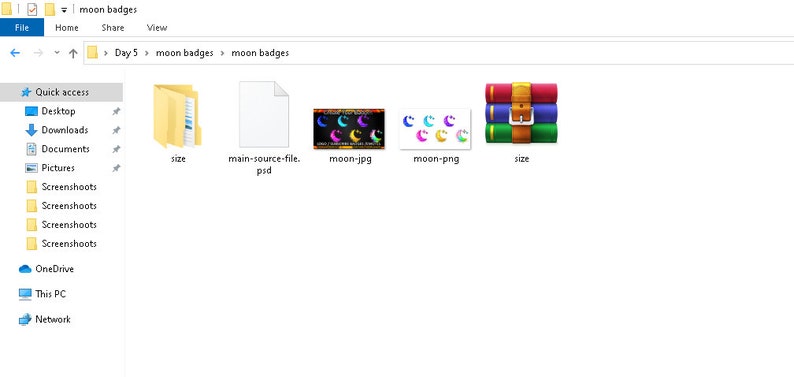Click current moon badges breadcrumb at path end
Screen dimensions: 794x377
[x=260, y=53]
